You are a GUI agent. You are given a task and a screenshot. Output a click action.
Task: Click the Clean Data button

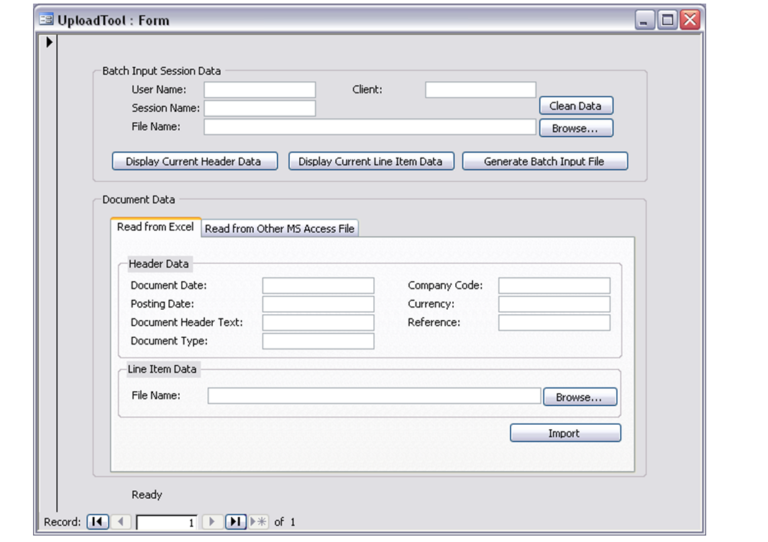click(x=576, y=106)
